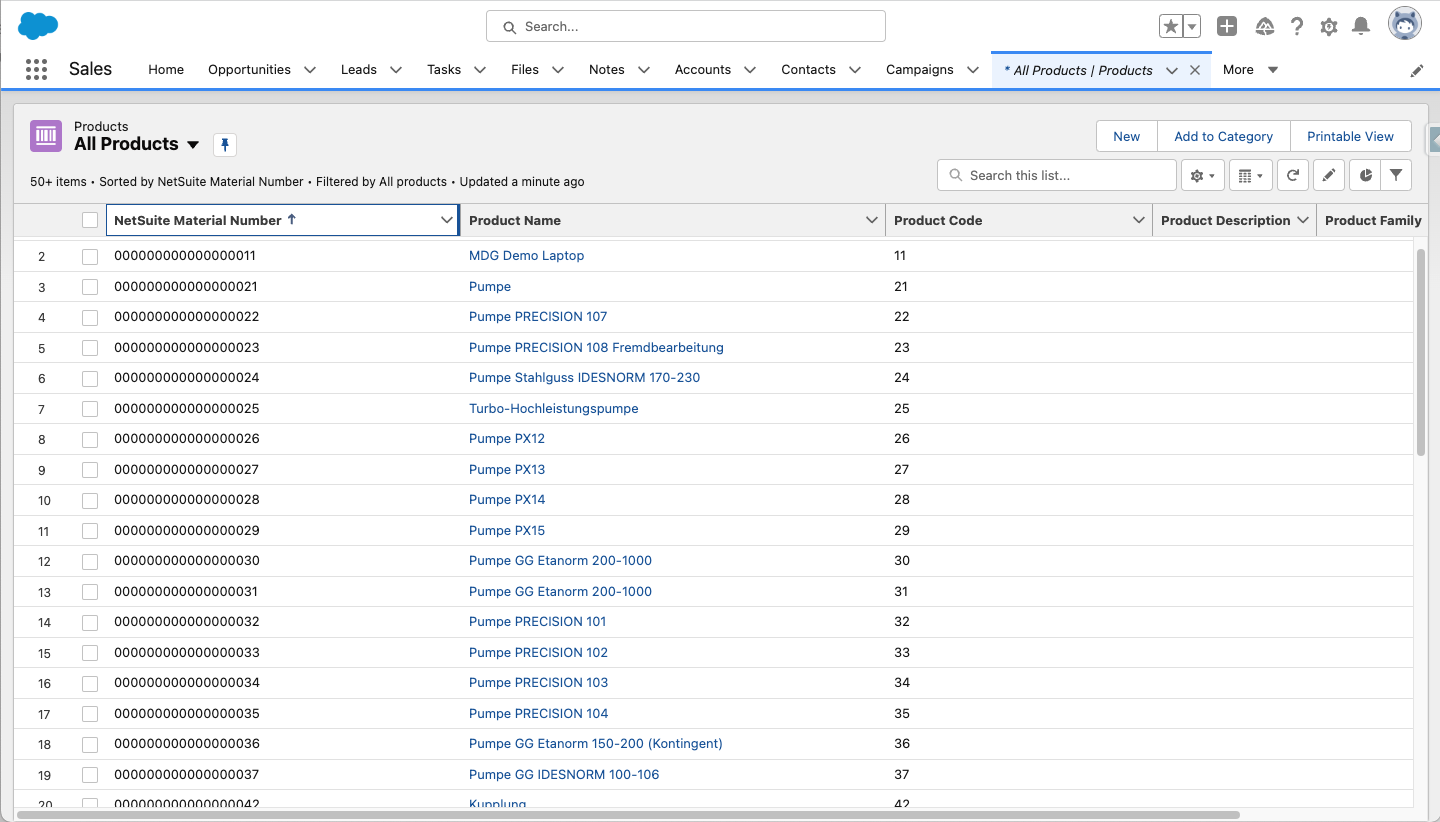Image resolution: width=1440 pixels, height=822 pixels.
Task: Click Product Code cell 37
Action: click(902, 775)
